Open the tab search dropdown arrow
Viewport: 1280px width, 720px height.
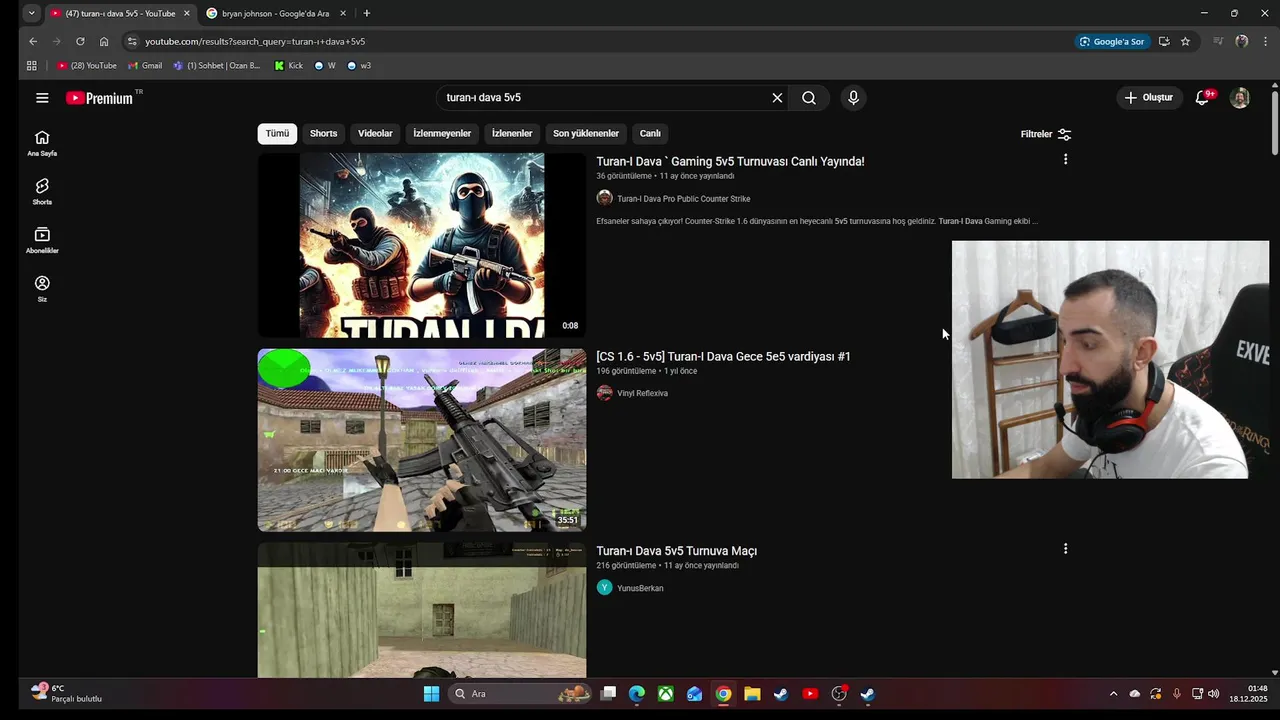(31, 13)
